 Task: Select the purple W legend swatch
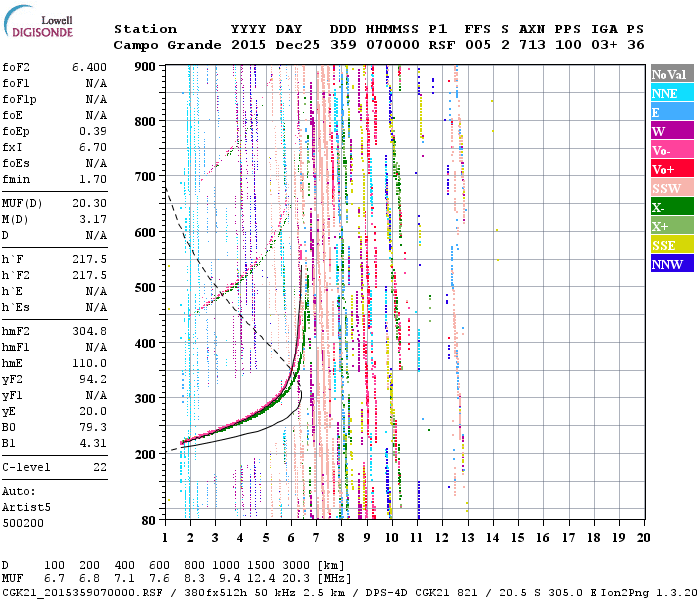pos(672,131)
